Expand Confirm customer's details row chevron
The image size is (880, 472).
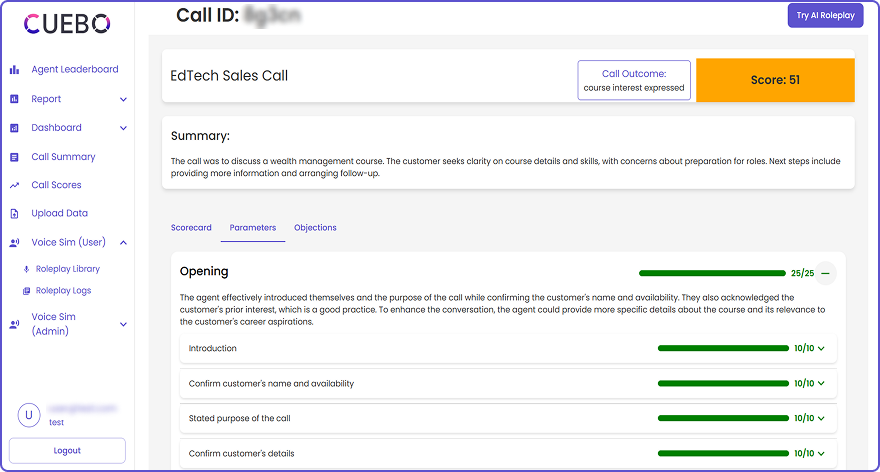click(x=821, y=453)
